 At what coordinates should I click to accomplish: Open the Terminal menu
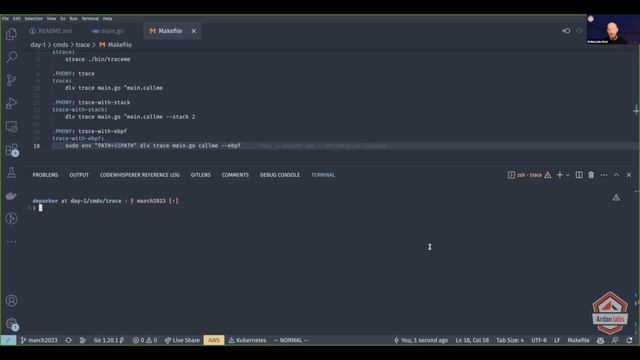(90, 18)
